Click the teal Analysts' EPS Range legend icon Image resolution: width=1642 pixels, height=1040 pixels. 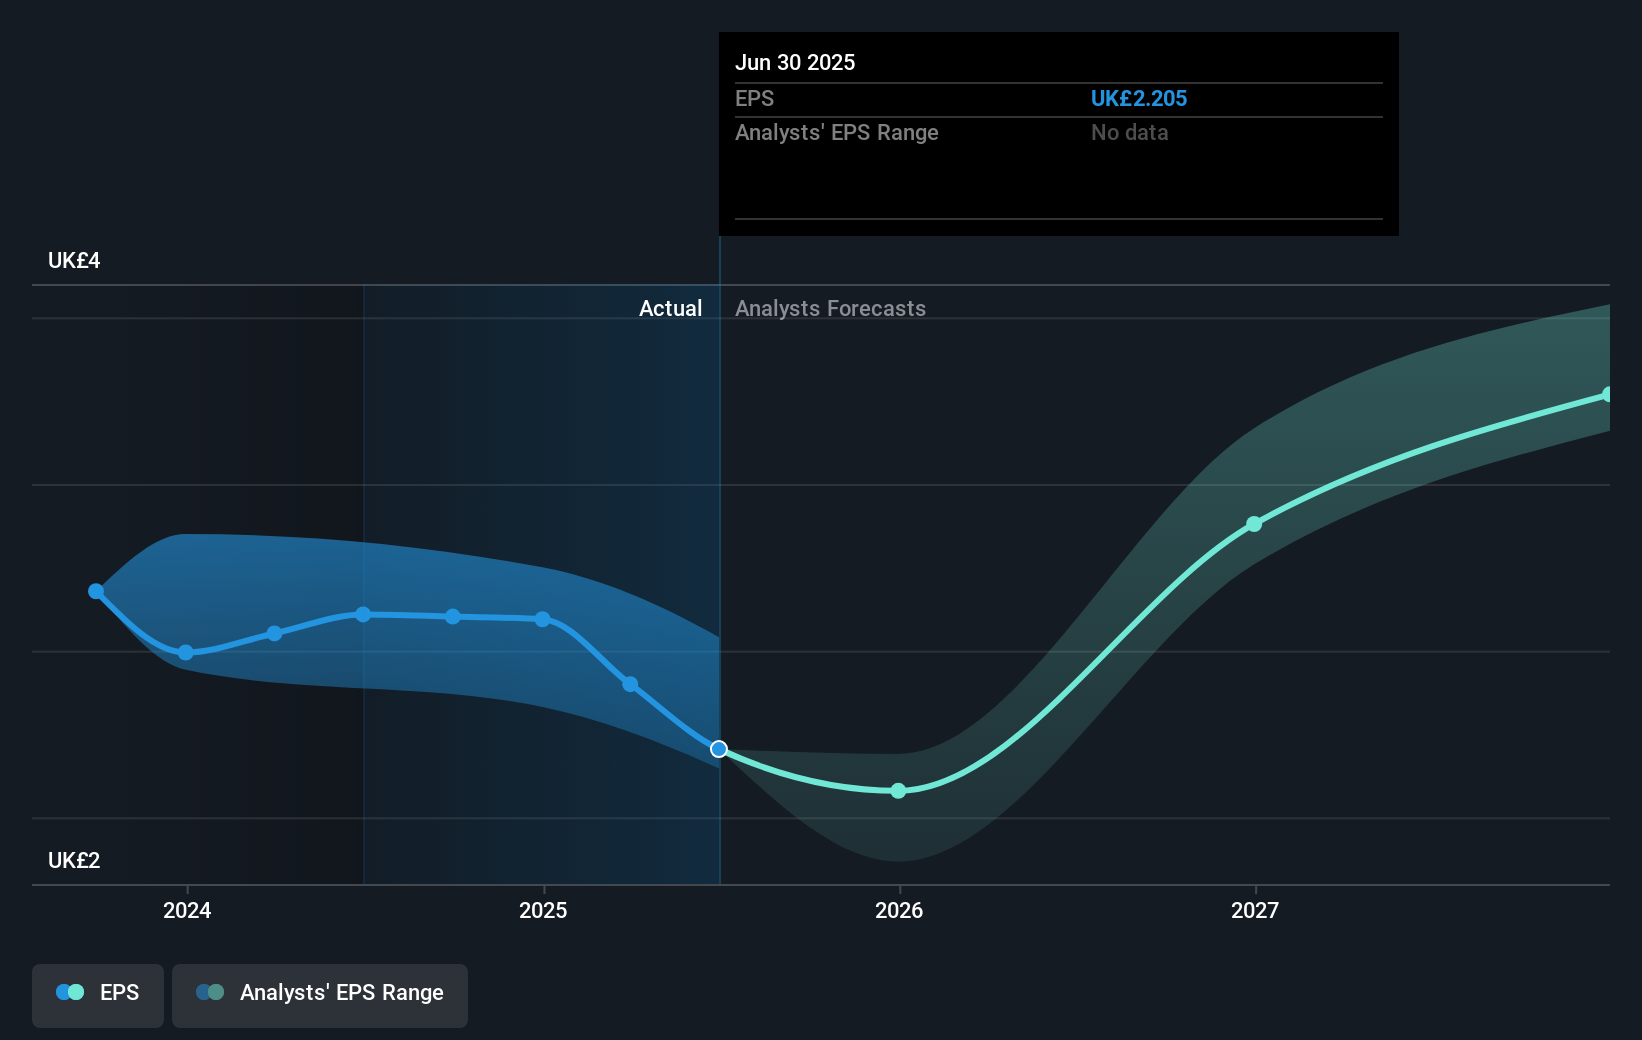[x=211, y=992]
